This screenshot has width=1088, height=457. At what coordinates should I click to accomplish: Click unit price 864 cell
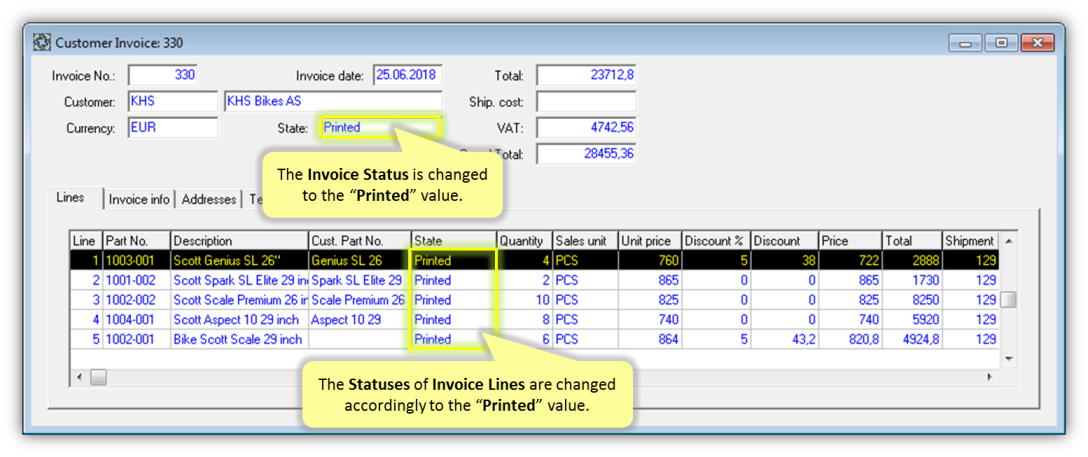click(650, 339)
